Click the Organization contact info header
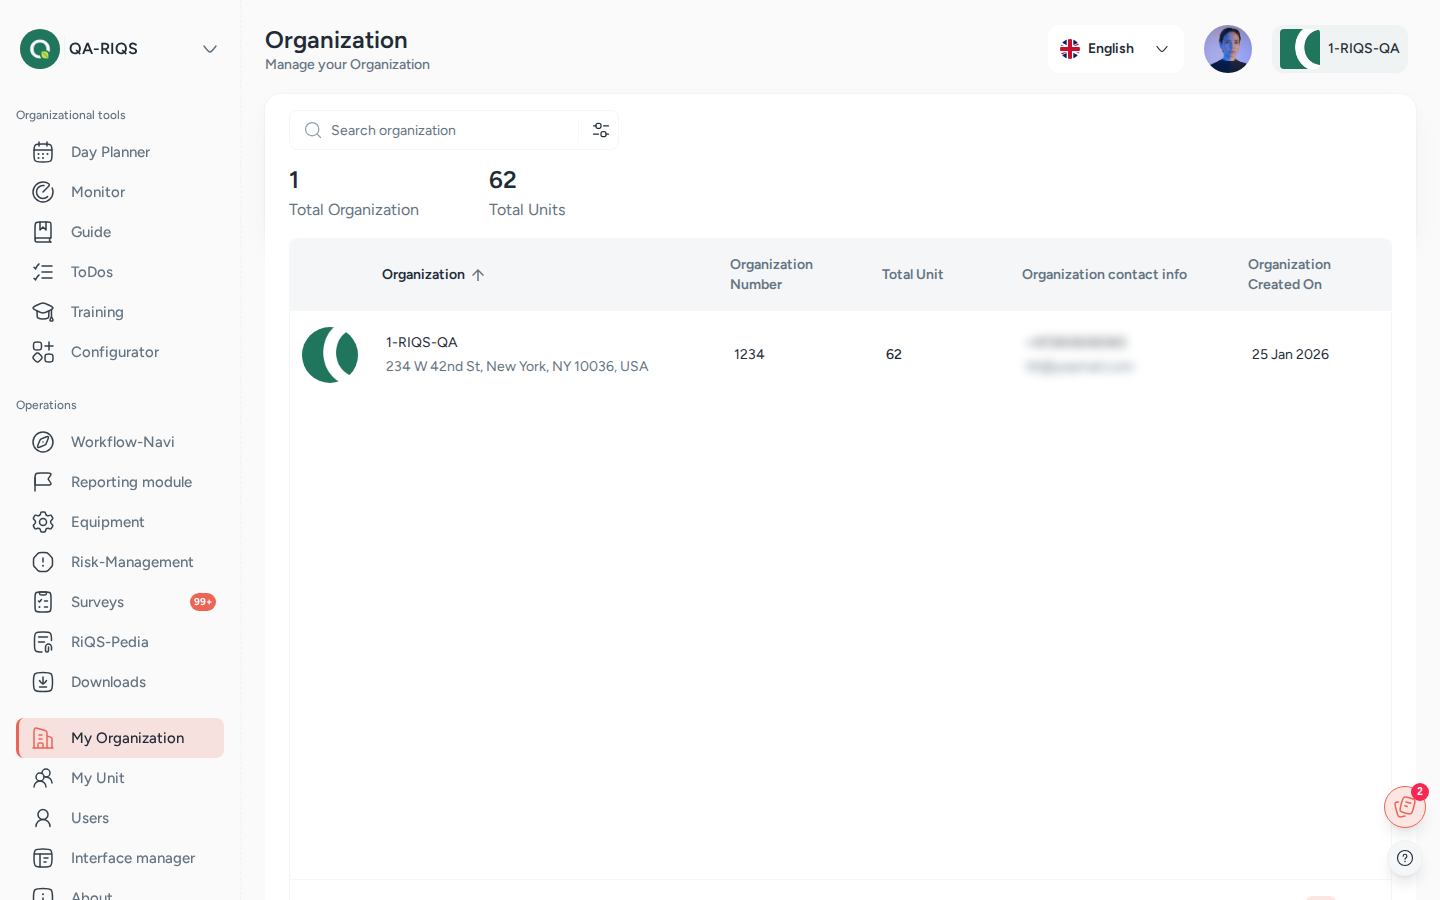 point(1104,274)
